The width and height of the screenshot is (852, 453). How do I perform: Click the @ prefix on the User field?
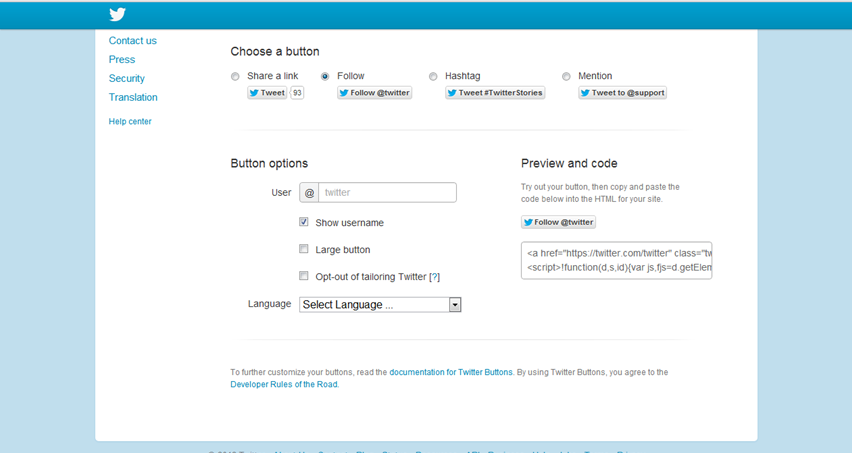pyautogui.click(x=309, y=192)
